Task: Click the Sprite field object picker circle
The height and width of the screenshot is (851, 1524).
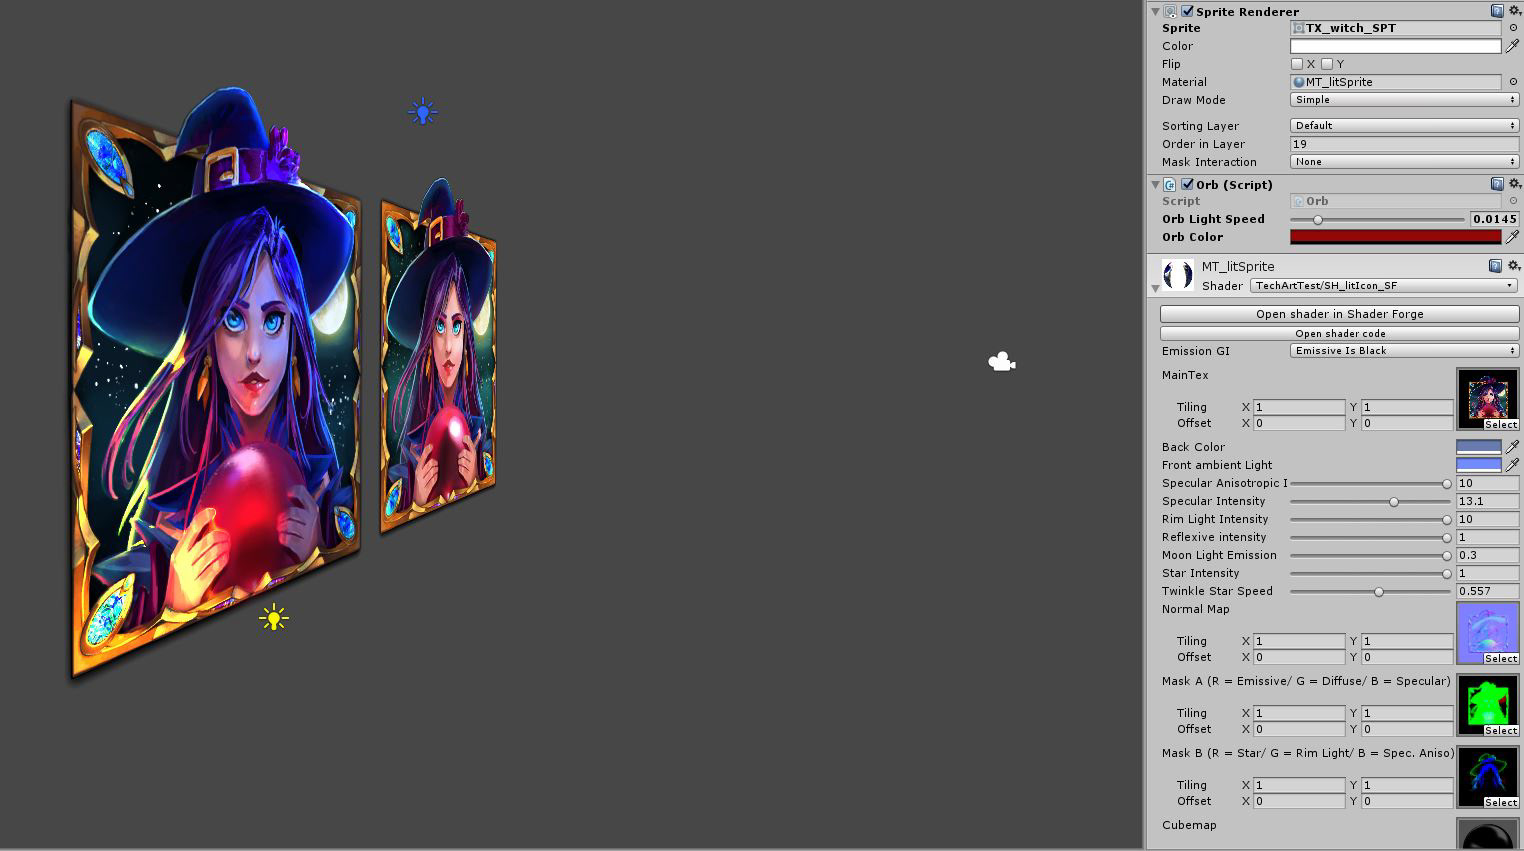Action: point(1513,28)
